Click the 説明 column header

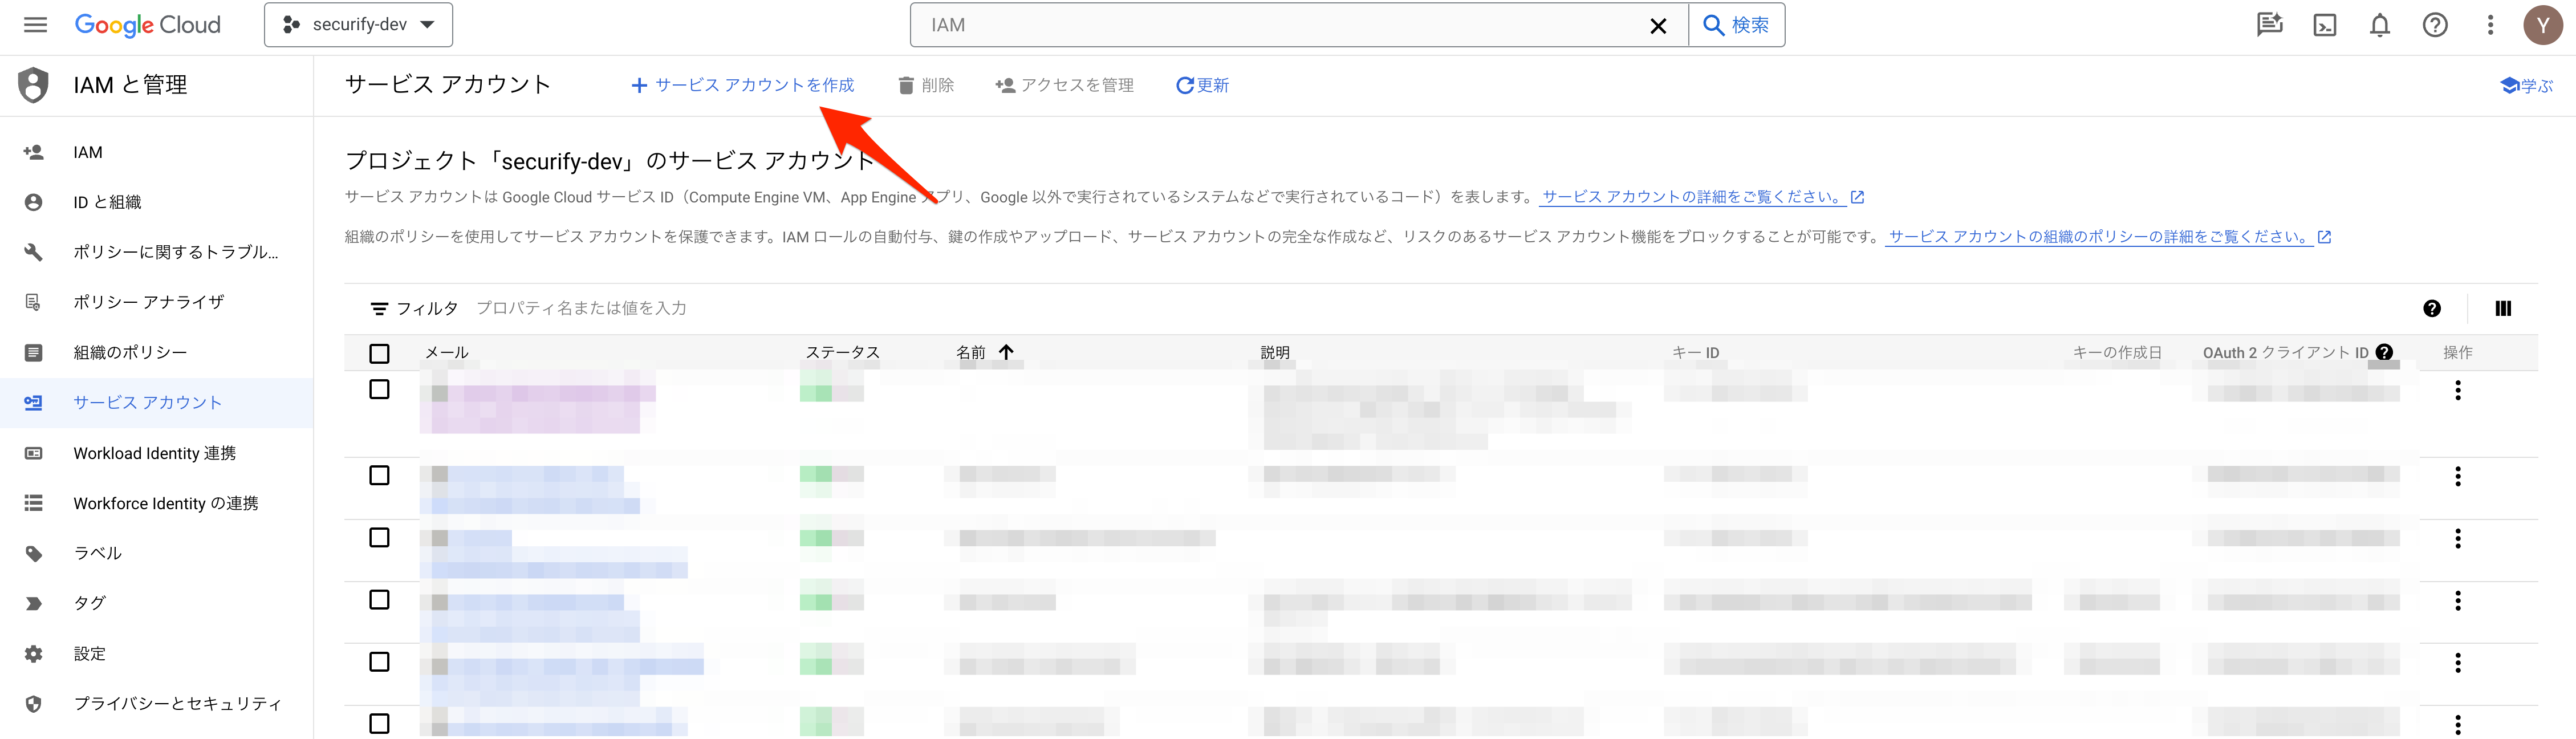(1275, 353)
